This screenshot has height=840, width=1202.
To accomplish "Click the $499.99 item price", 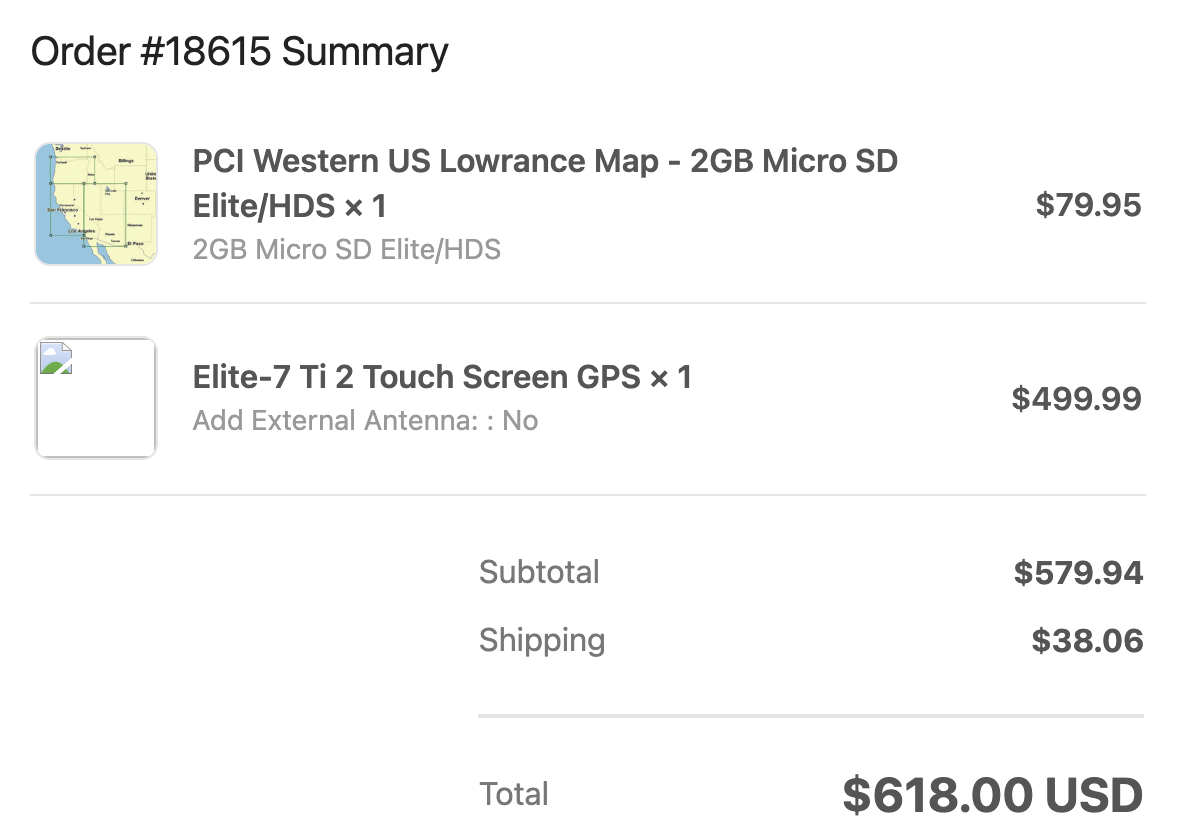I will [x=1076, y=399].
